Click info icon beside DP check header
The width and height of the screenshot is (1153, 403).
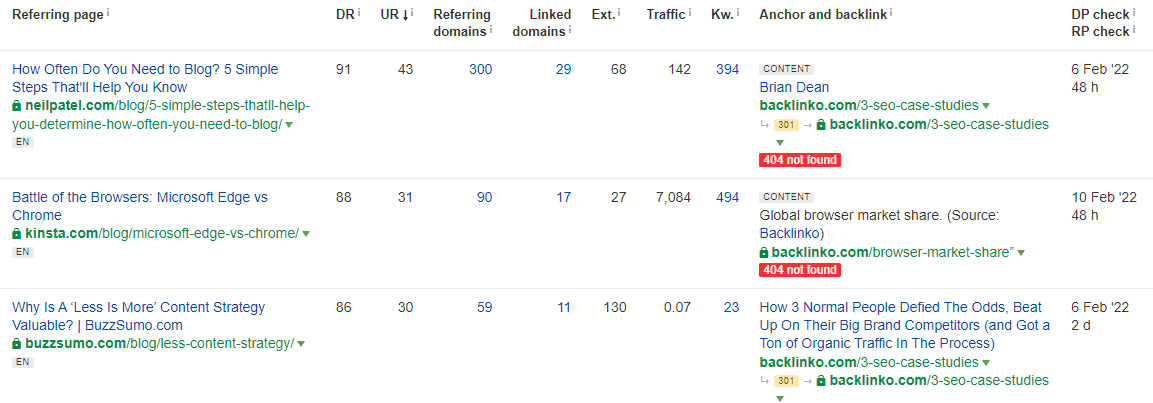click(1132, 13)
